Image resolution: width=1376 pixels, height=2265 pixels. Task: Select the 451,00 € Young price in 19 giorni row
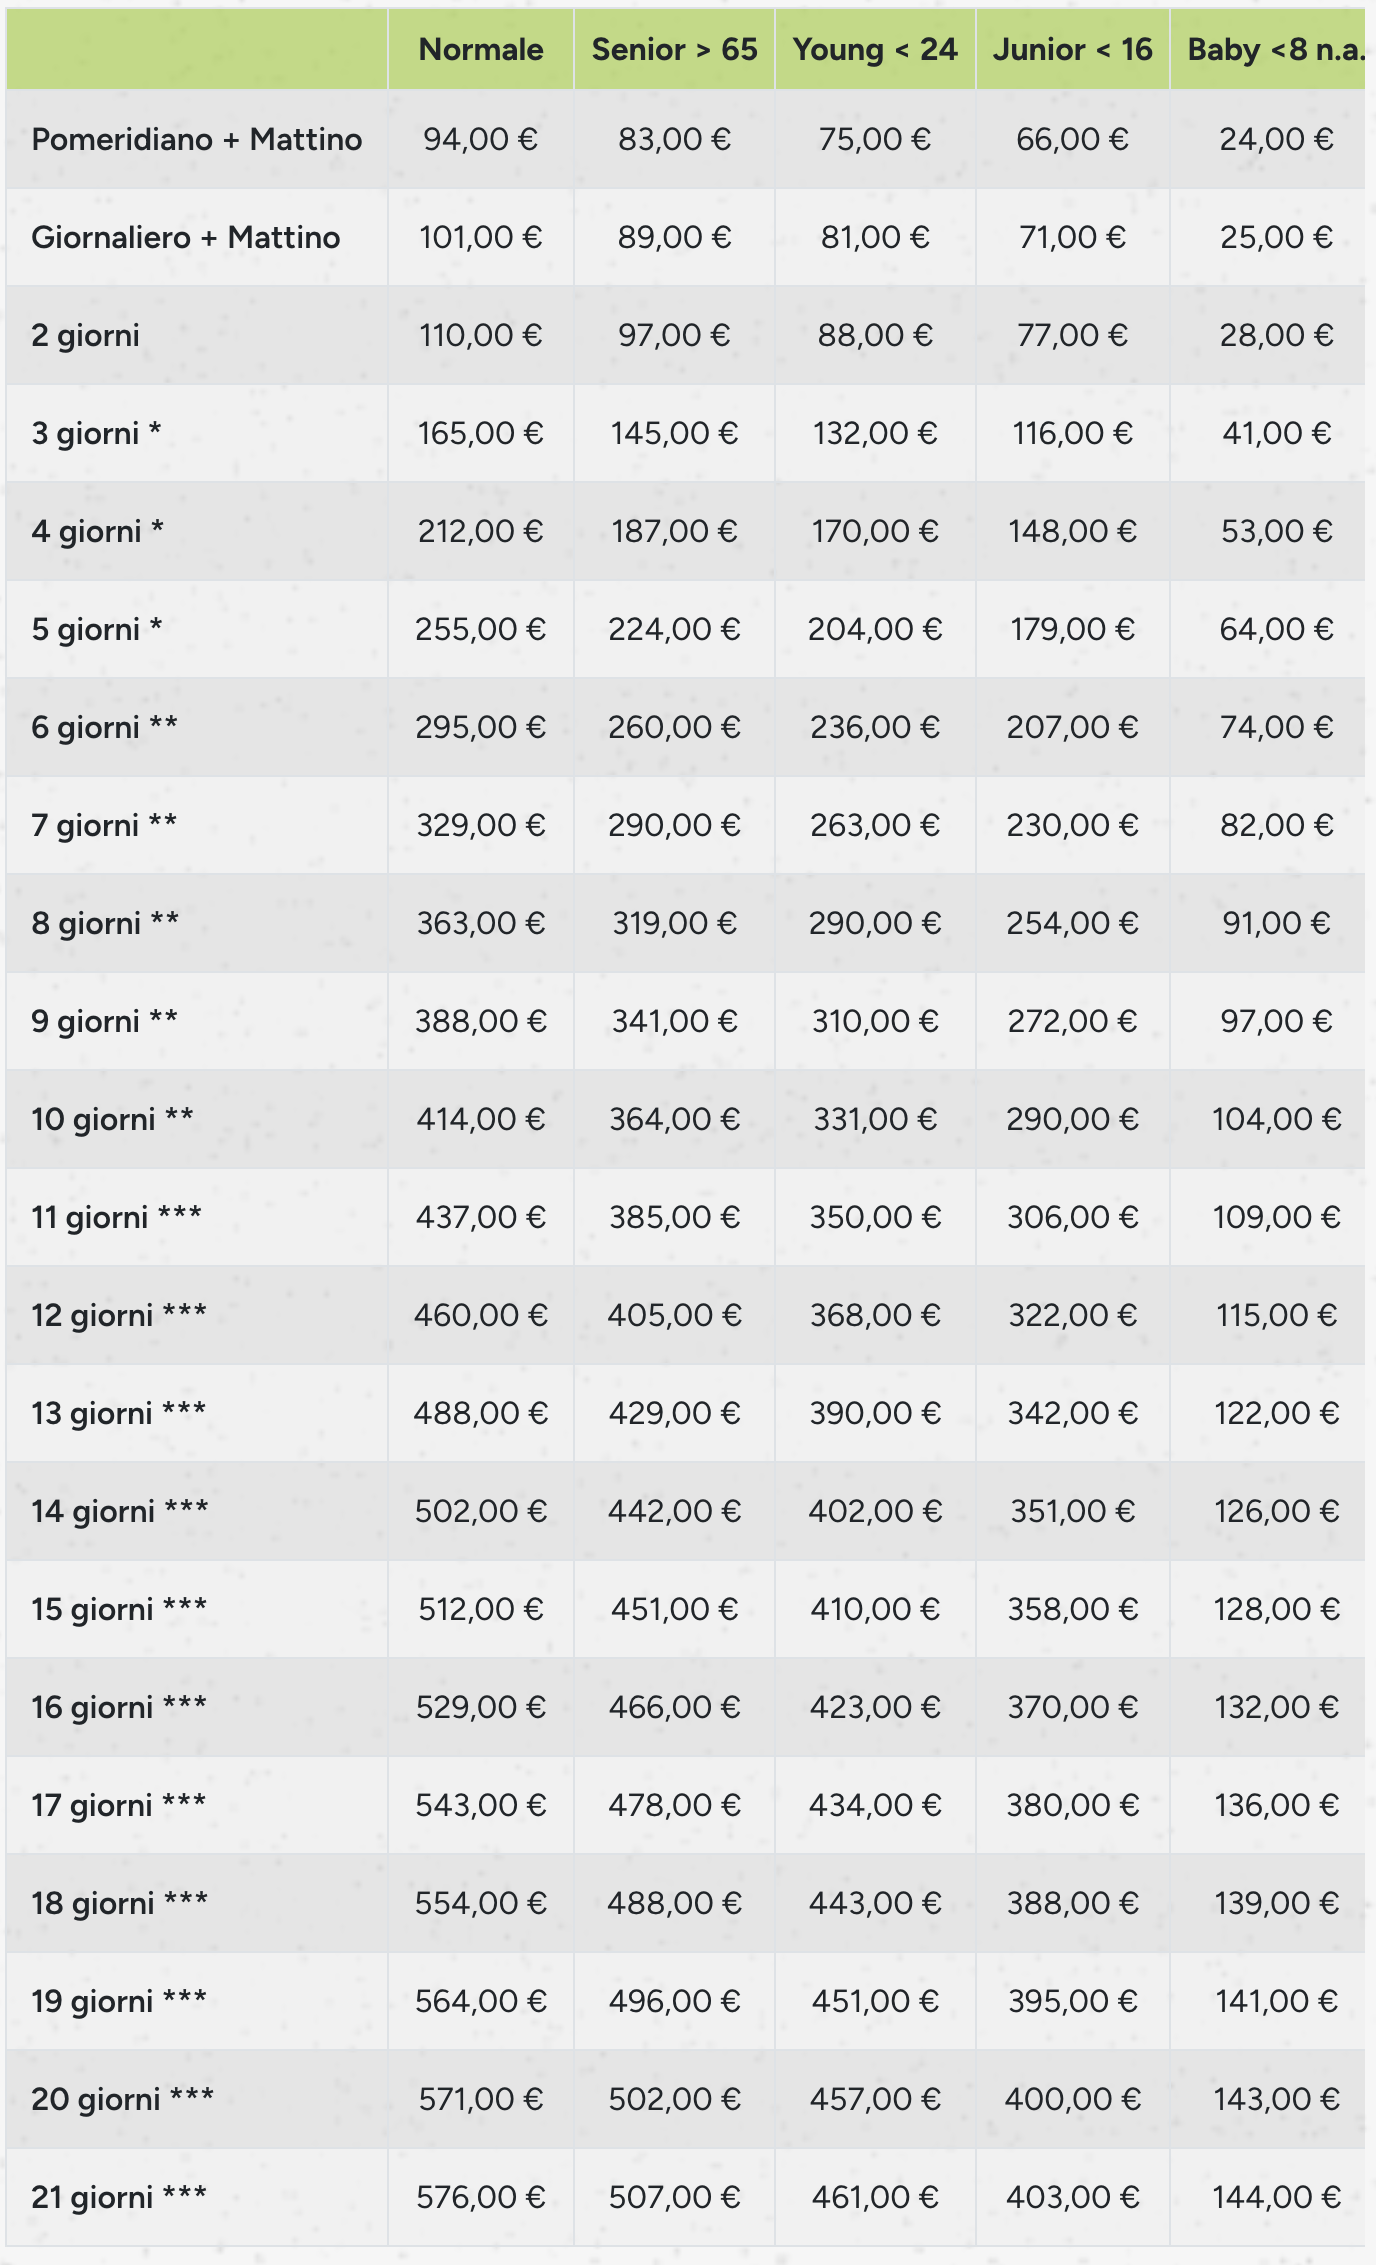tap(875, 2001)
